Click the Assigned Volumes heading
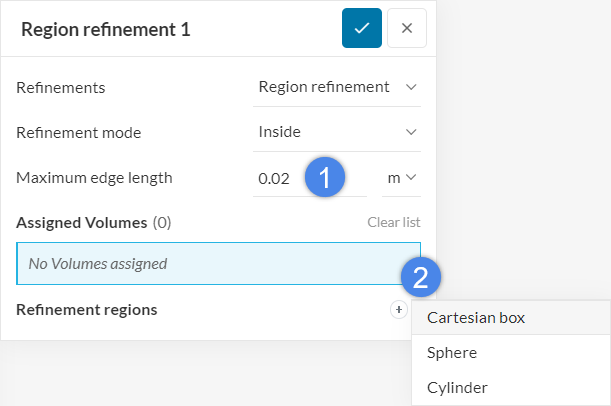This screenshot has width=611, height=406. pos(82,223)
